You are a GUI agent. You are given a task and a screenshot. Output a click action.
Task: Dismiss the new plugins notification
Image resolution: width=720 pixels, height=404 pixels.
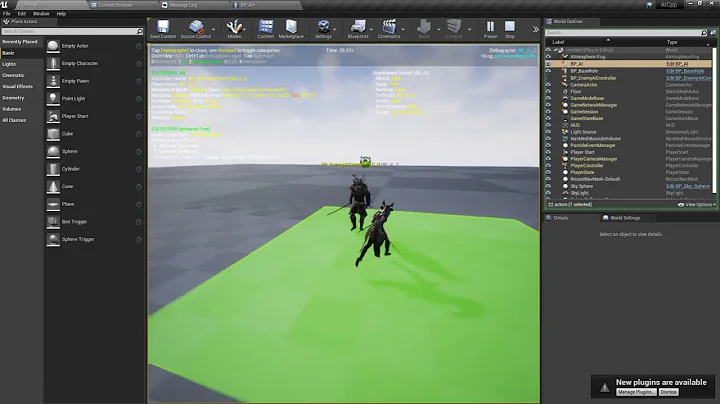669,392
